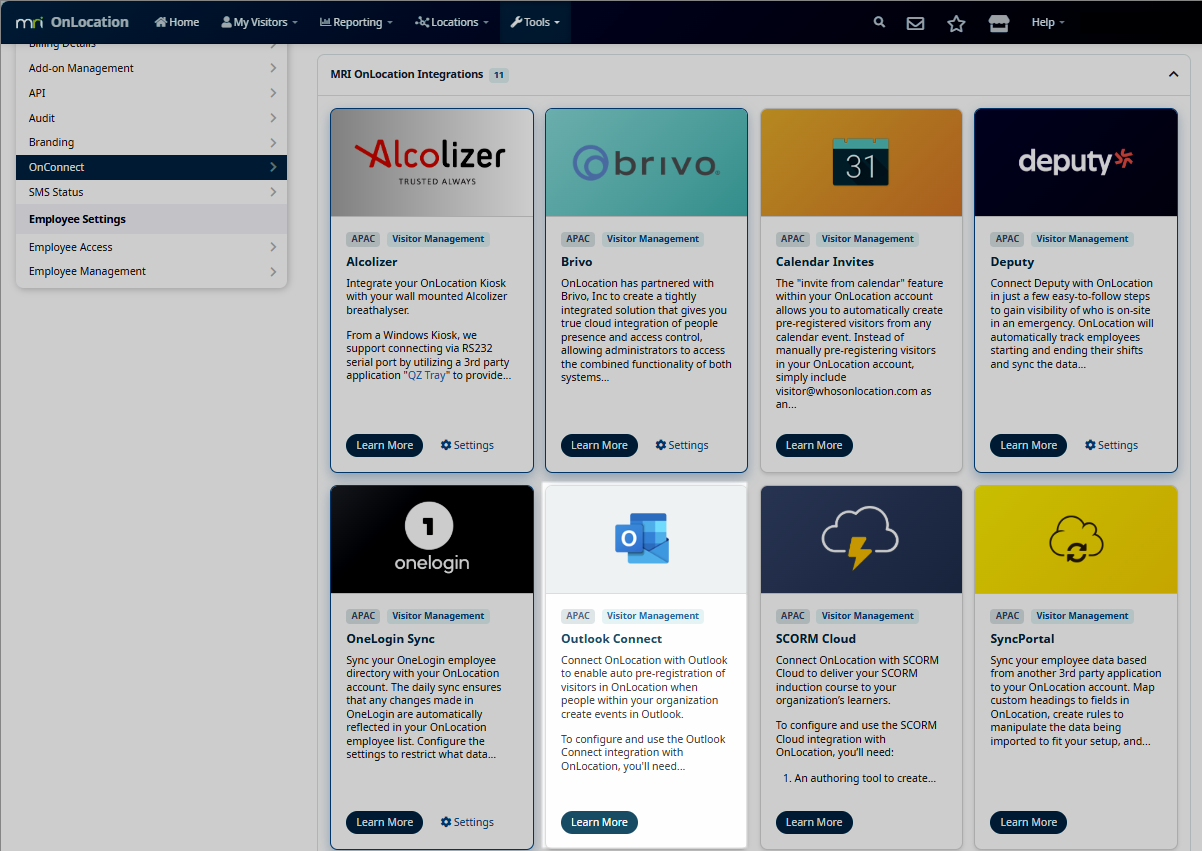Click the search magnifier icon in top bar
Viewport: 1202px width, 851px height.
879,22
